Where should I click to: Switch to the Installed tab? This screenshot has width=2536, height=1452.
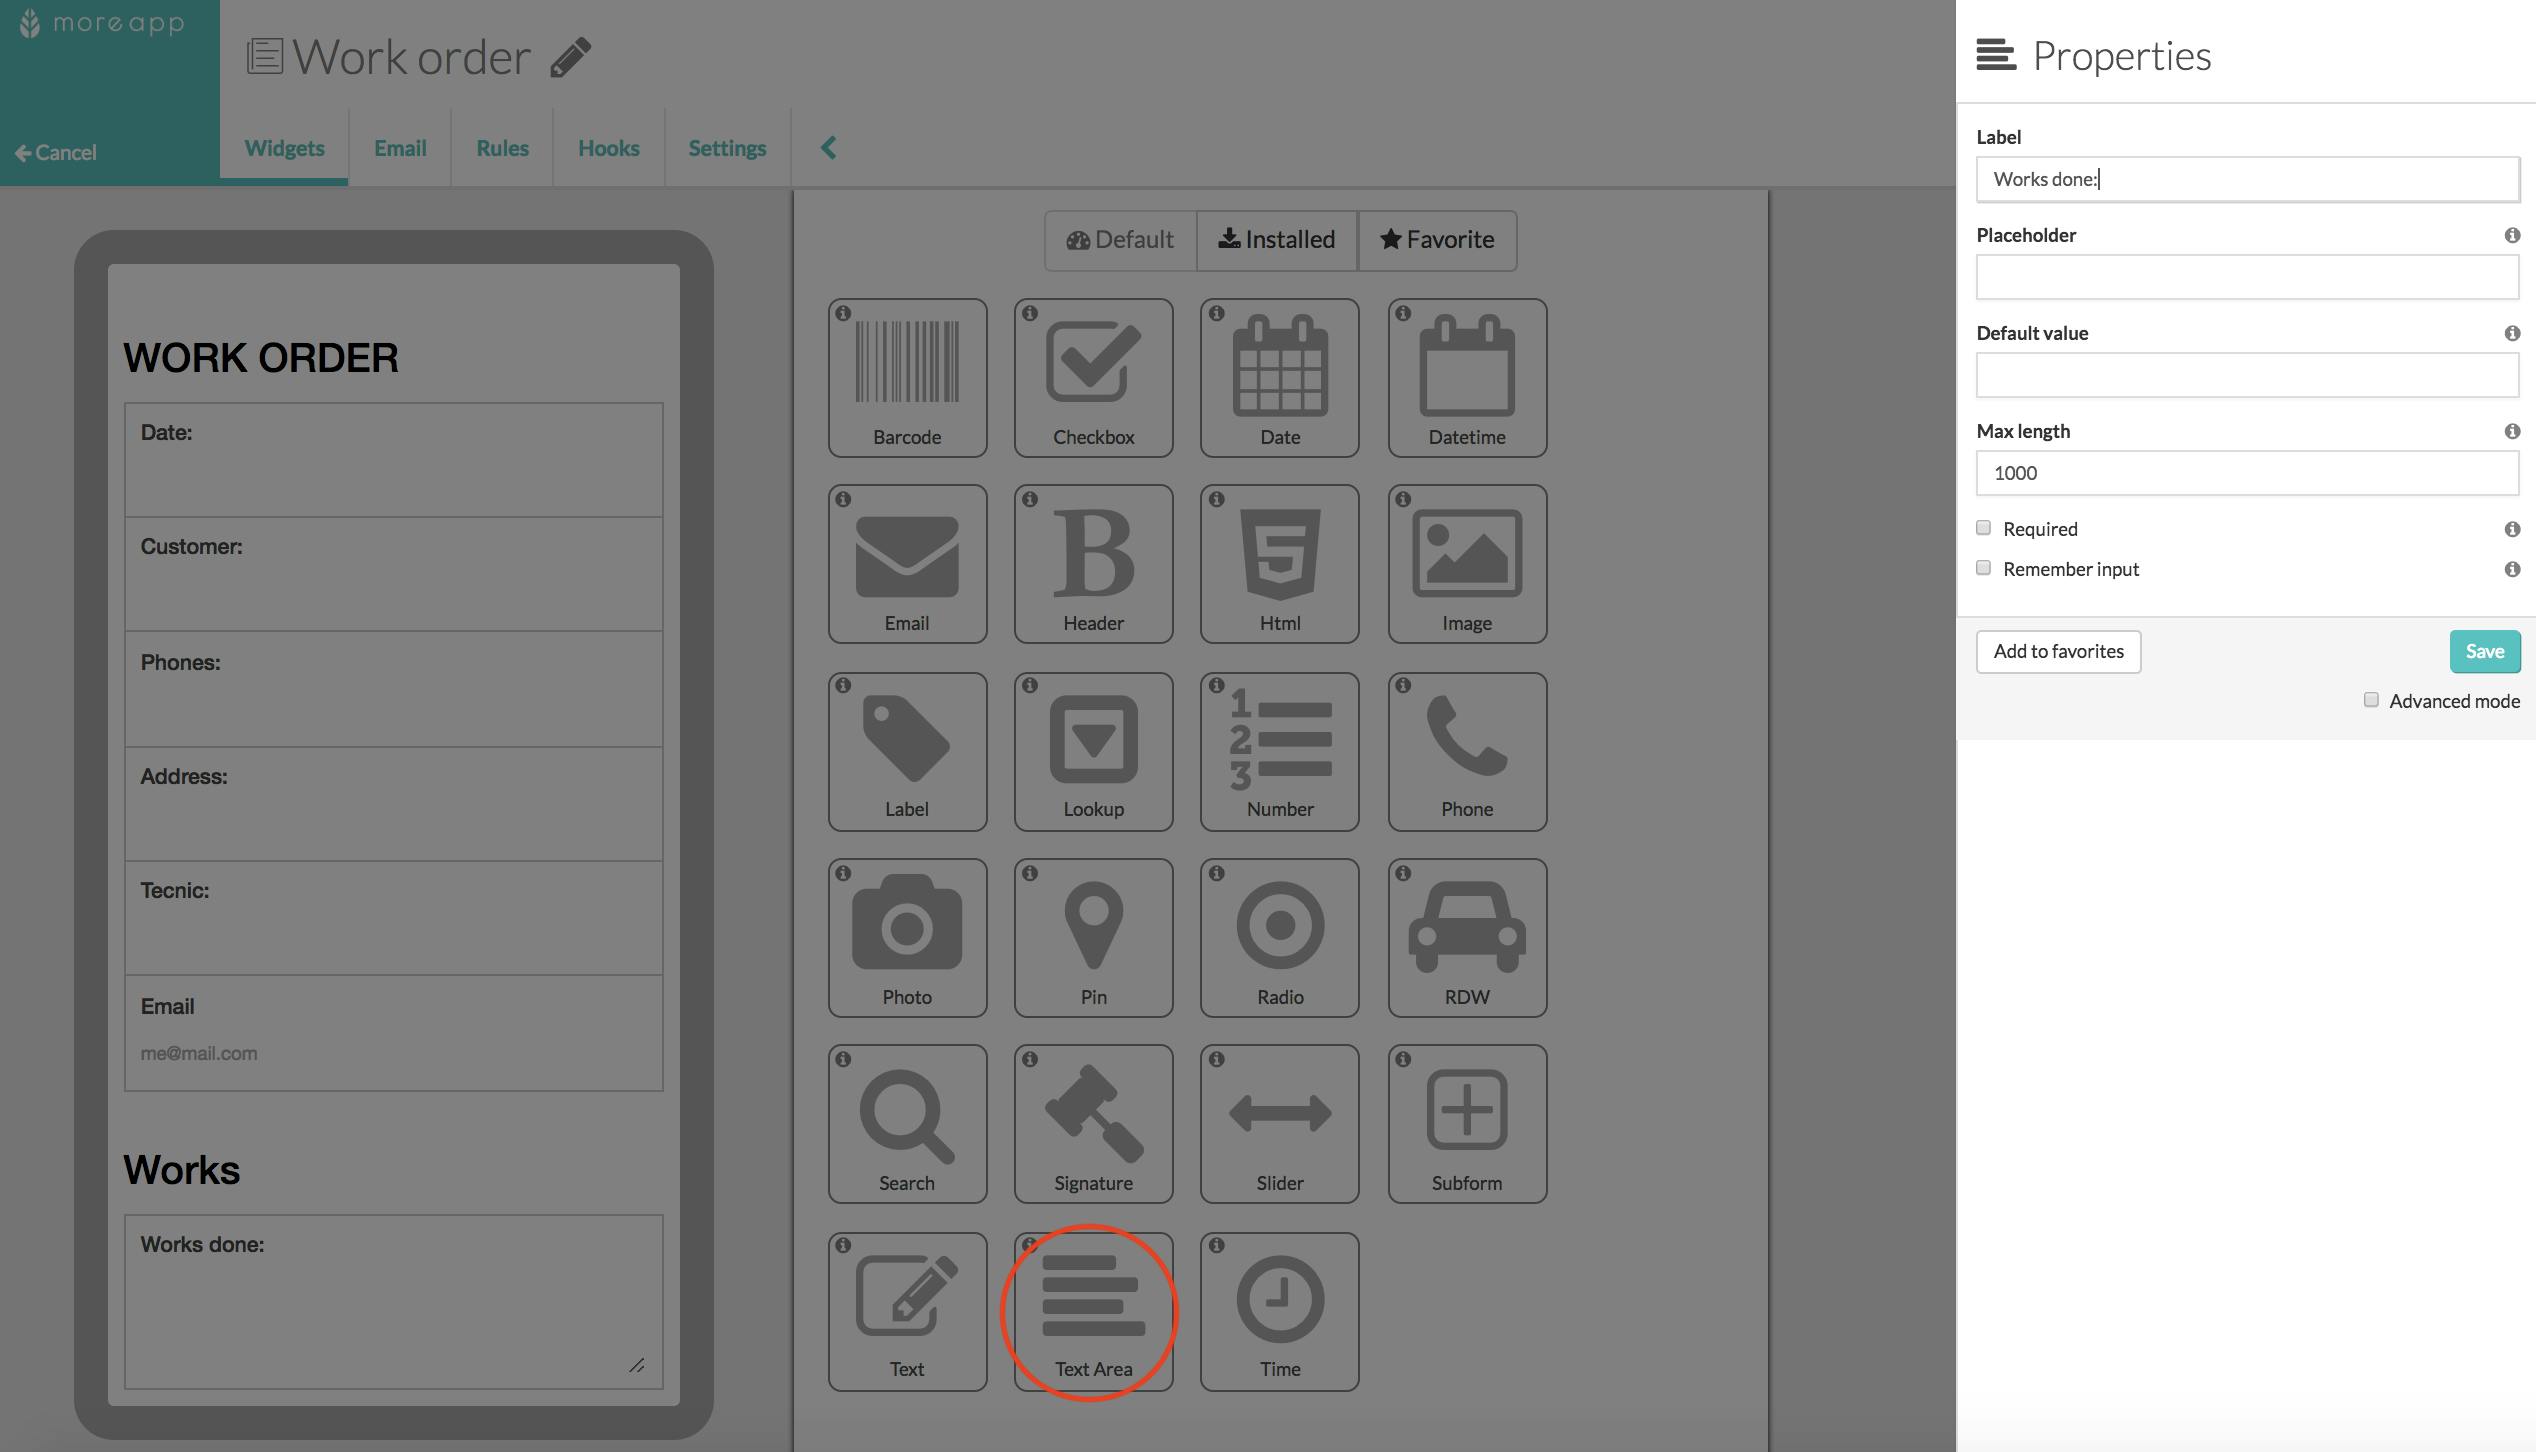(x=1277, y=237)
